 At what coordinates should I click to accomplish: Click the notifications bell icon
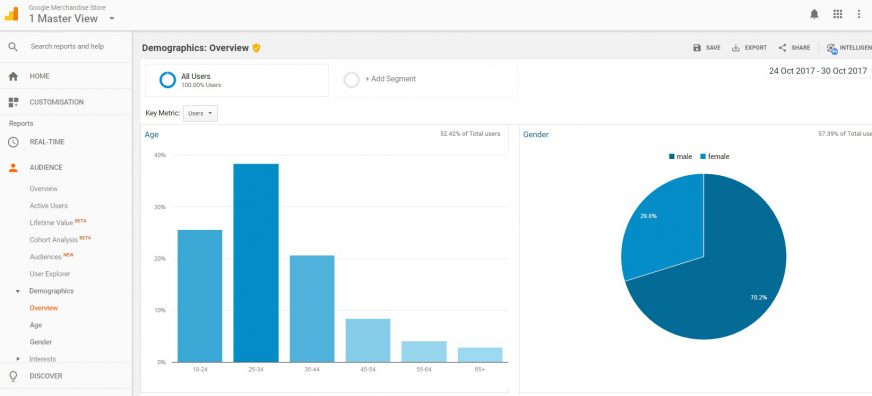[814, 14]
